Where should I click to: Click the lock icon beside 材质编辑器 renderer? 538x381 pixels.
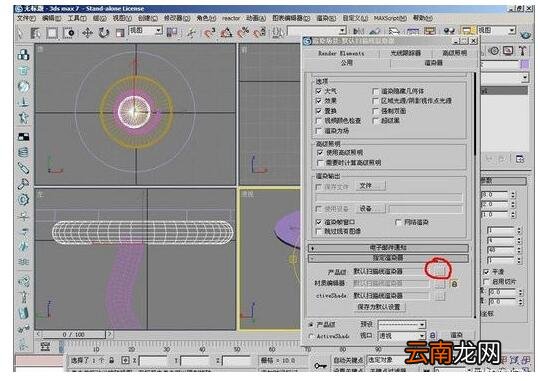coord(454,284)
